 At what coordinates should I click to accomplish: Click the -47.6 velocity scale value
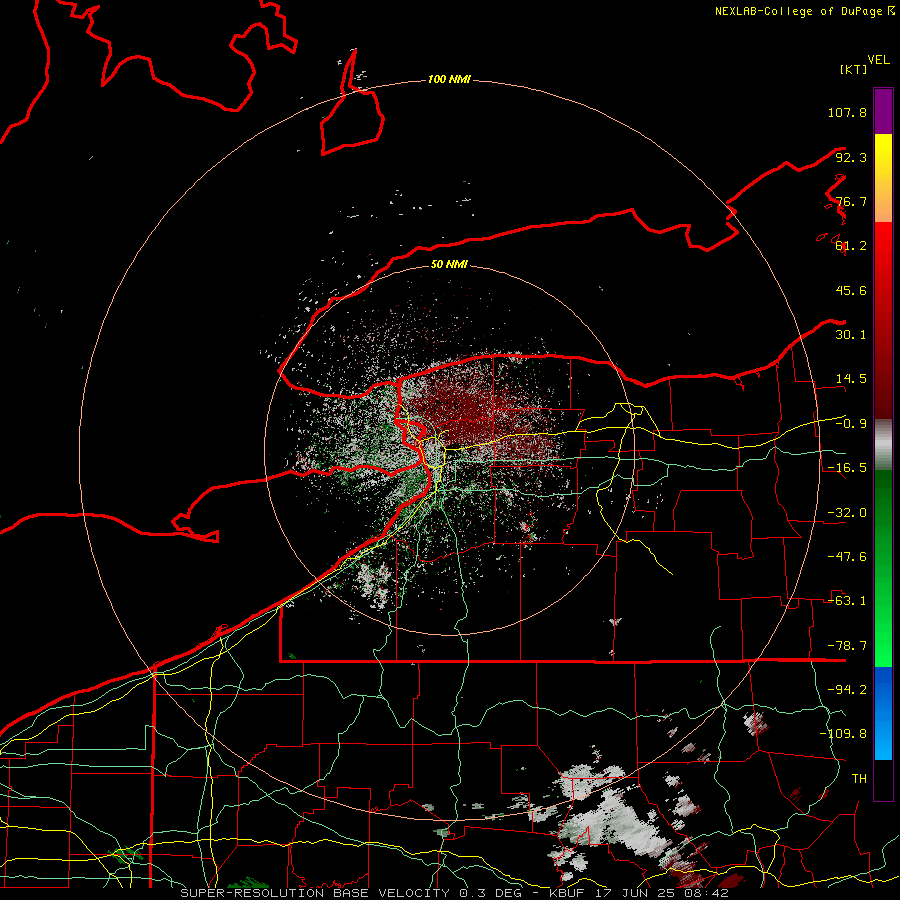pos(847,557)
